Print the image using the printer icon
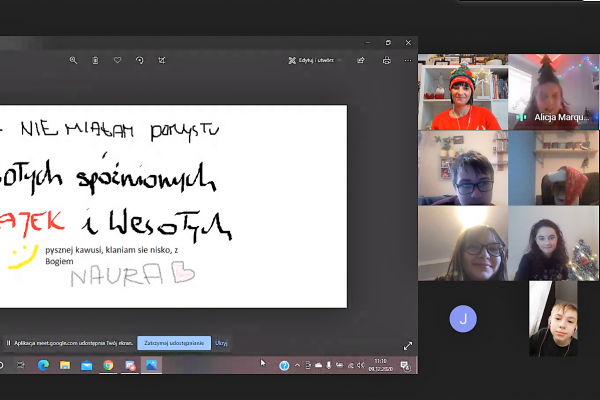Viewport: 600px width, 400px height. tap(385, 60)
